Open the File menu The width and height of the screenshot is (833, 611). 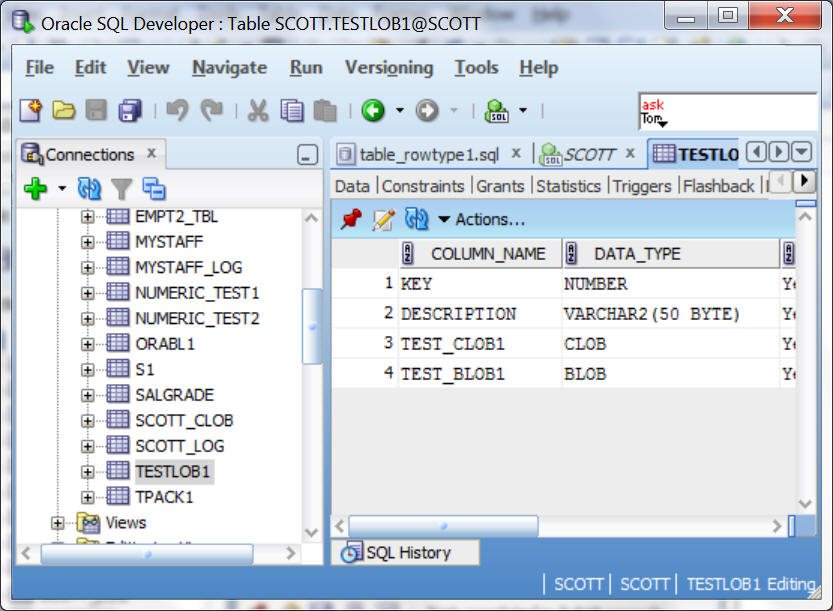40,68
